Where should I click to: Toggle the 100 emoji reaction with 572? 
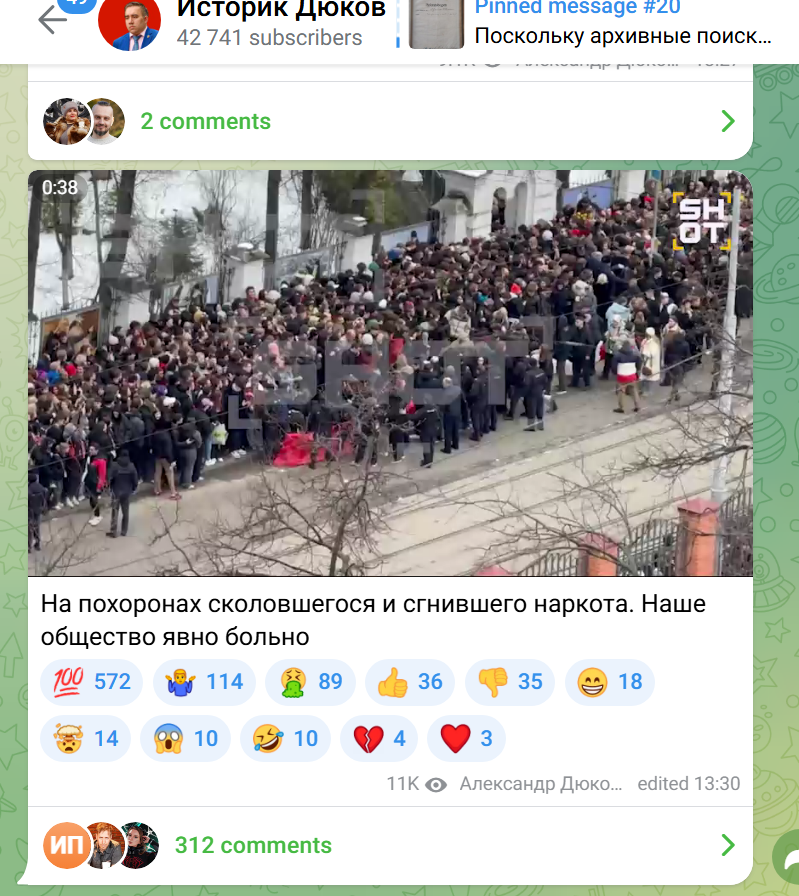[91, 682]
